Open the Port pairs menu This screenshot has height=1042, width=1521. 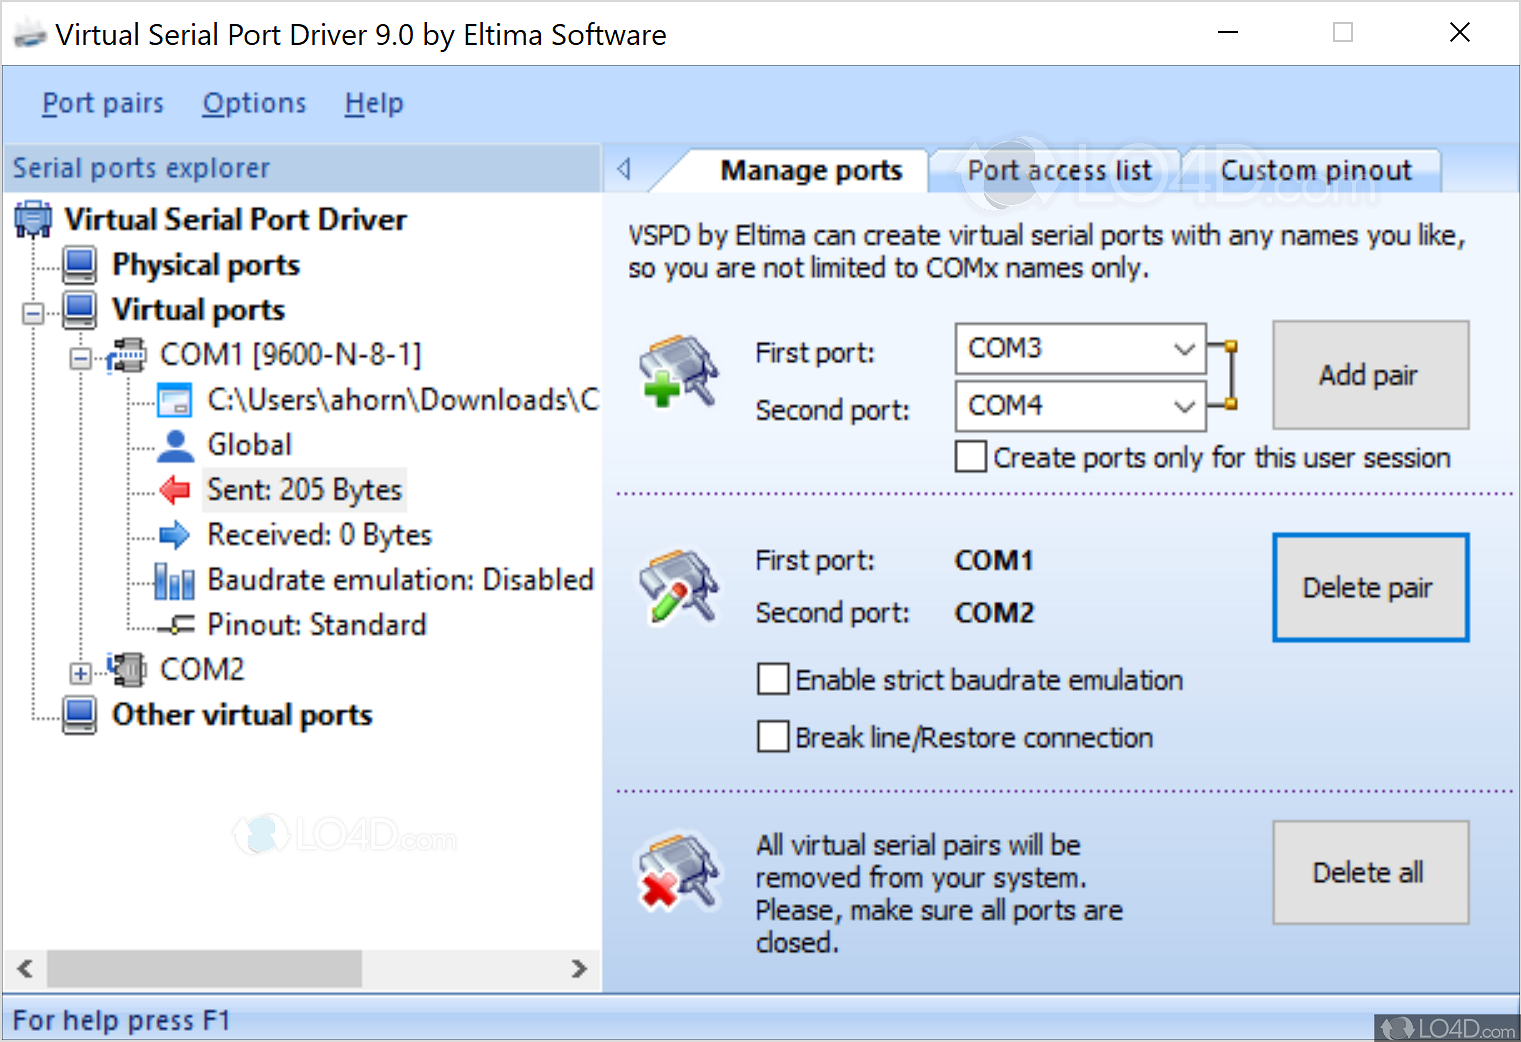[x=102, y=103]
